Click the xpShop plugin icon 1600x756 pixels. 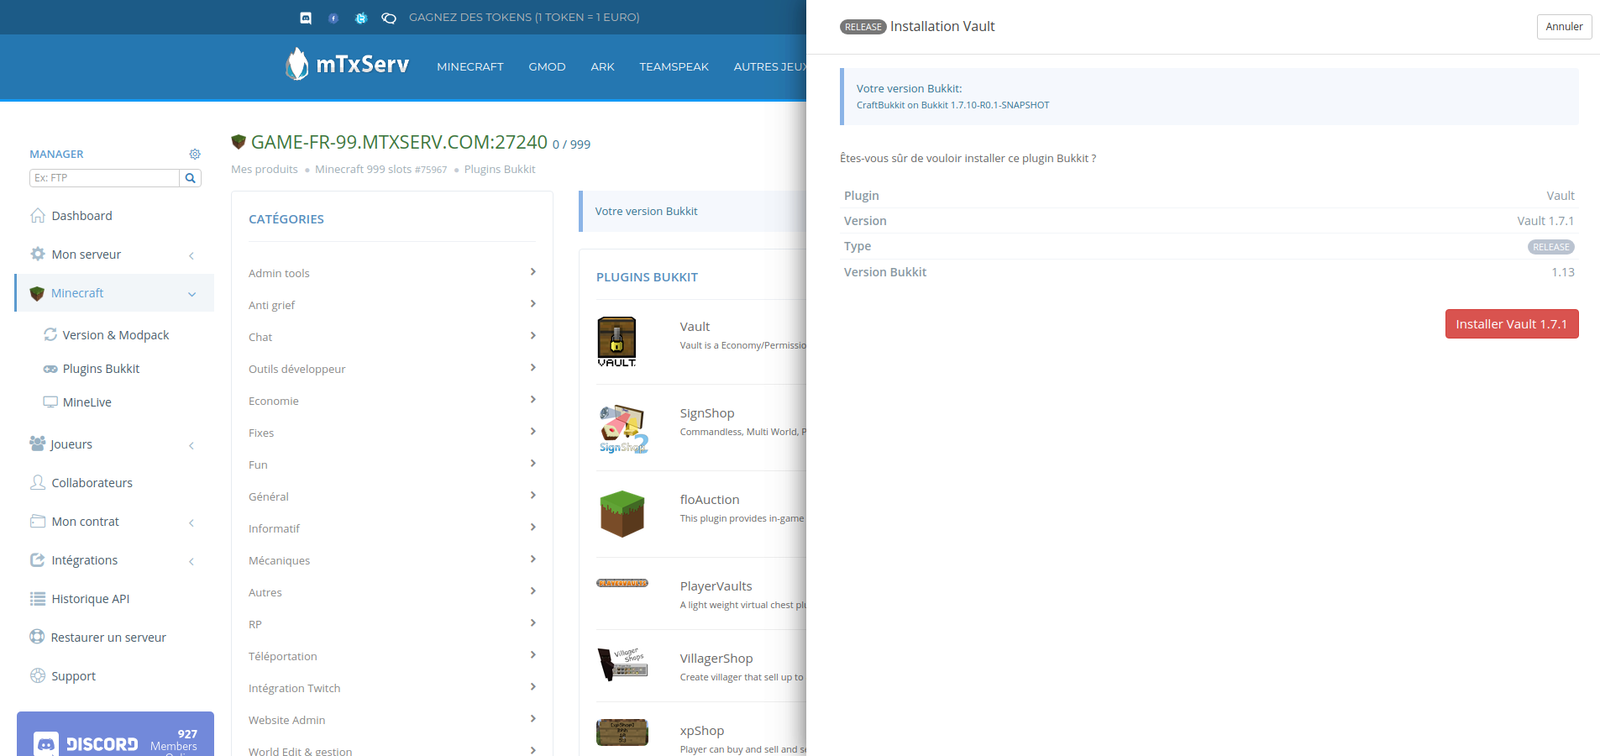click(622, 732)
